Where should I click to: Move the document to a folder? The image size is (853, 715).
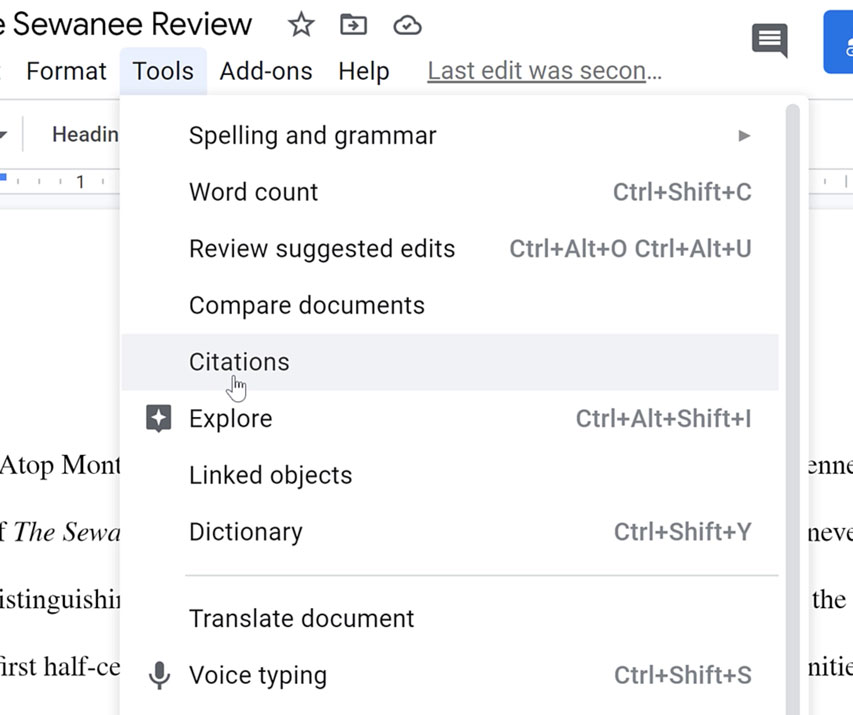[x=352, y=25]
